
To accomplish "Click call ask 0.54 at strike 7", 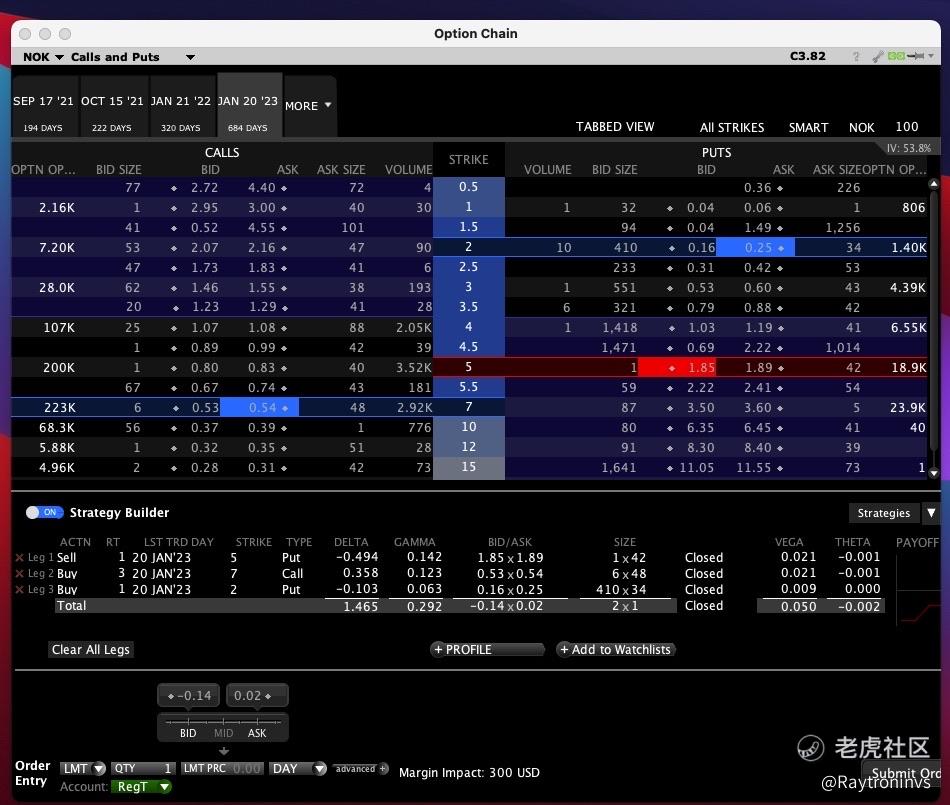I will tap(259, 408).
